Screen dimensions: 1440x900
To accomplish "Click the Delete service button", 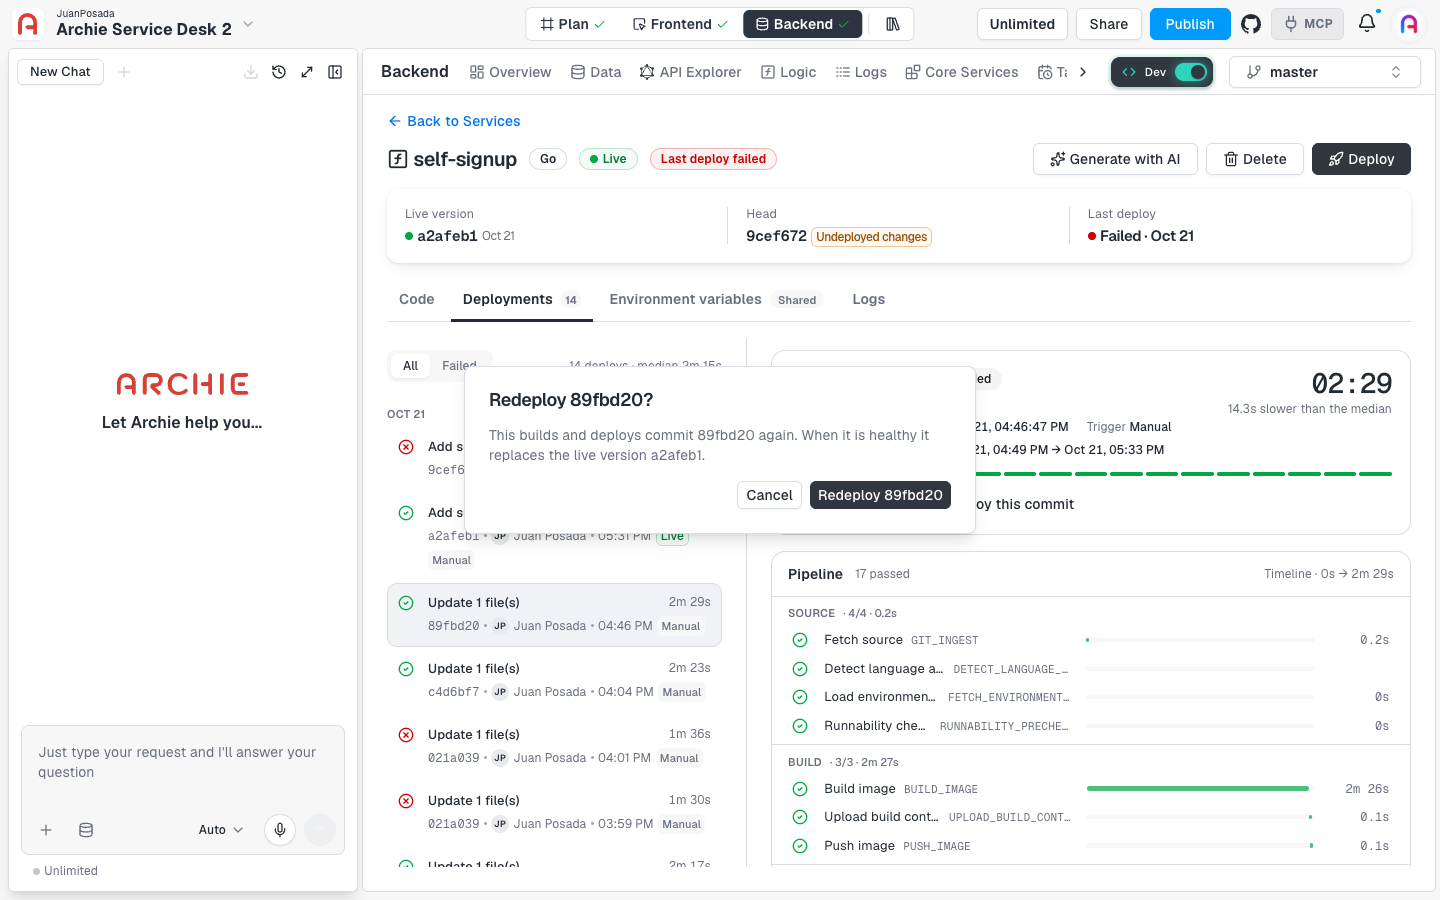I will tap(1255, 159).
